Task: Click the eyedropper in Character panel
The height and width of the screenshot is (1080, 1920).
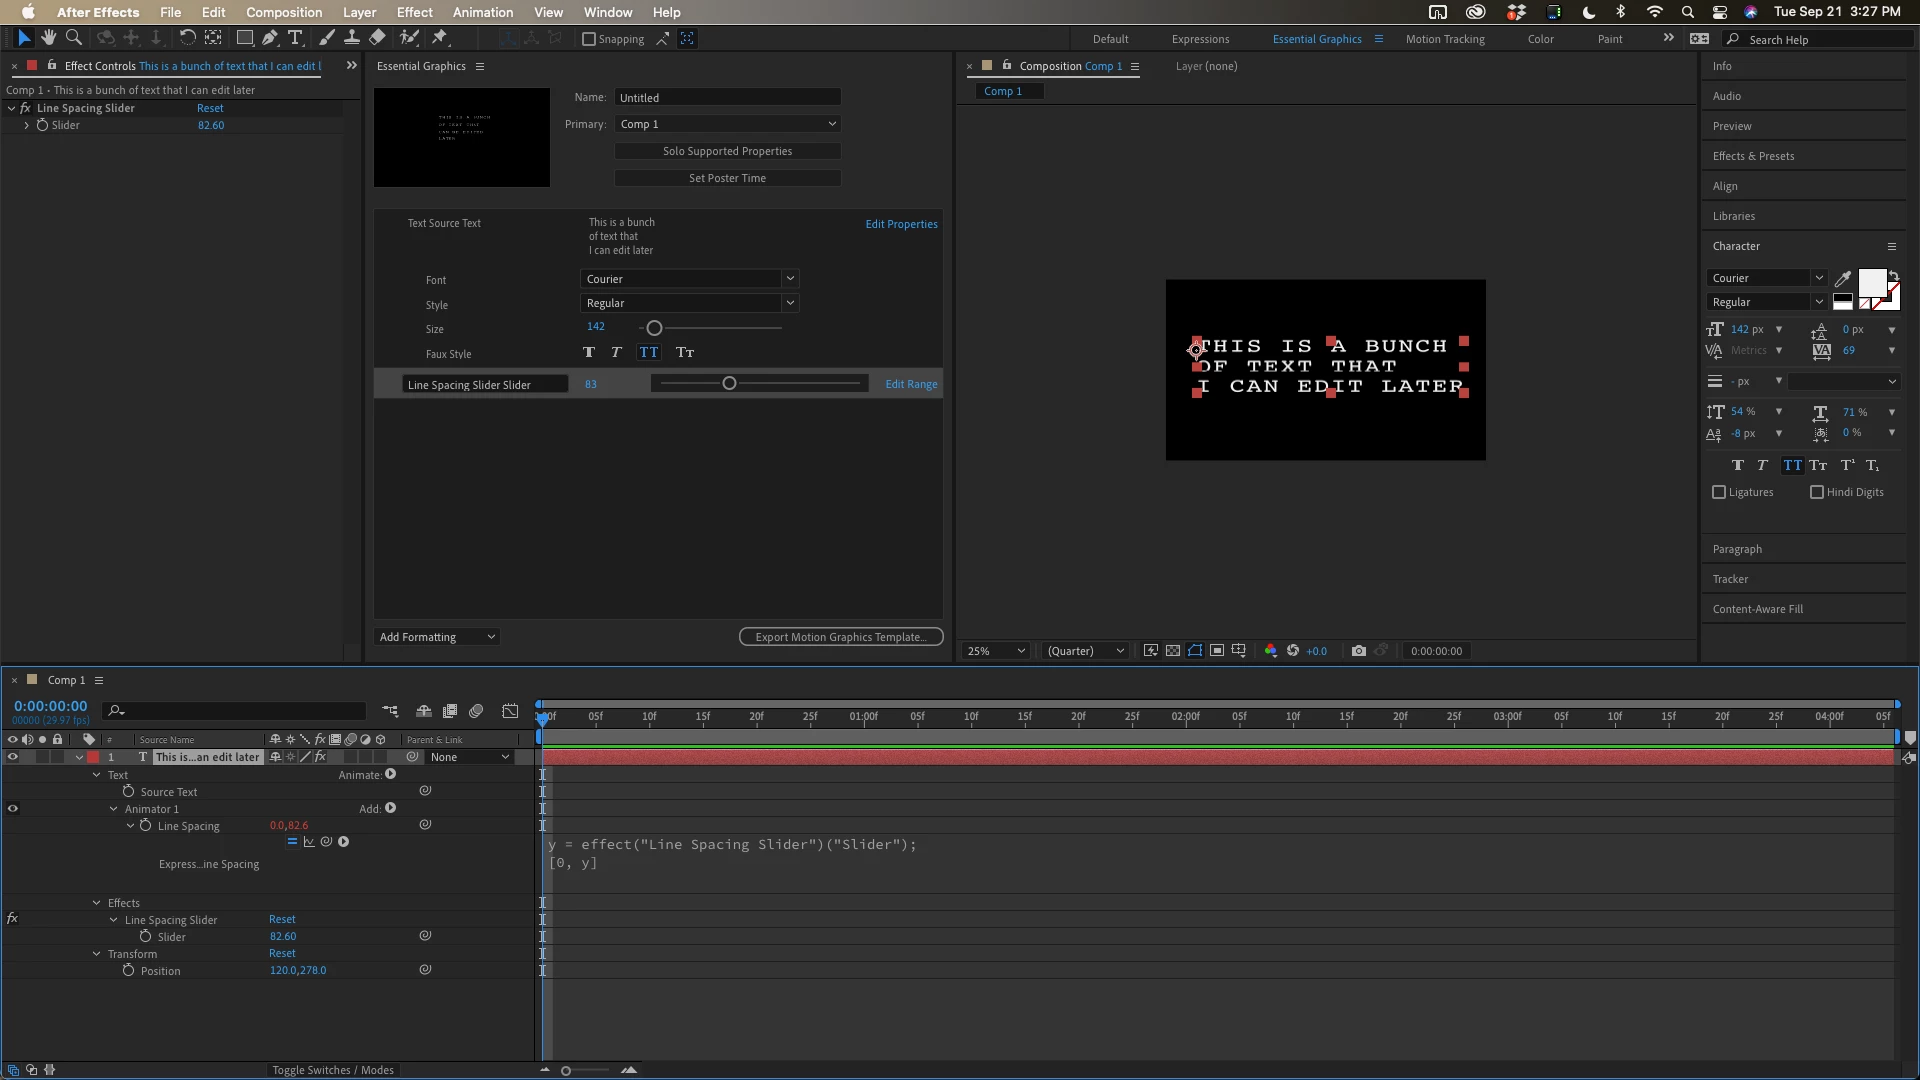Action: tap(1843, 279)
